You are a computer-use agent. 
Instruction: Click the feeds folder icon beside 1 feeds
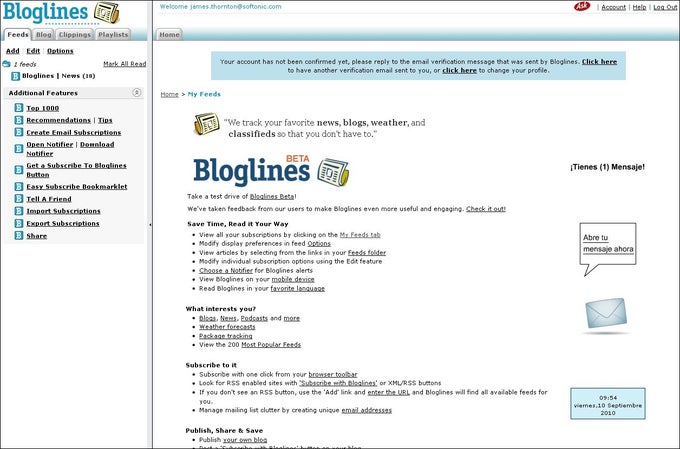coord(7,64)
